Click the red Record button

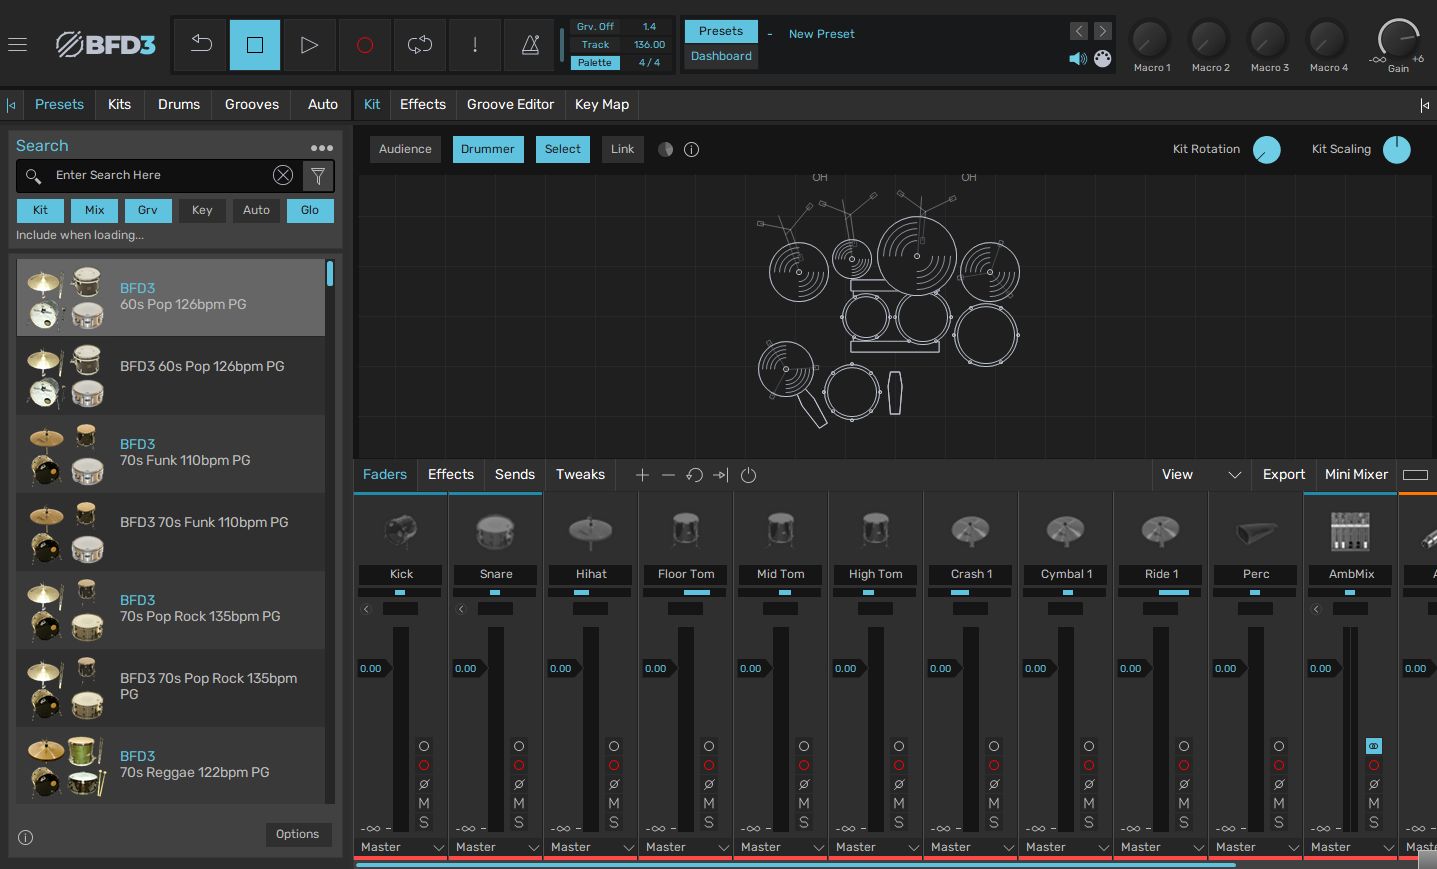coord(365,44)
